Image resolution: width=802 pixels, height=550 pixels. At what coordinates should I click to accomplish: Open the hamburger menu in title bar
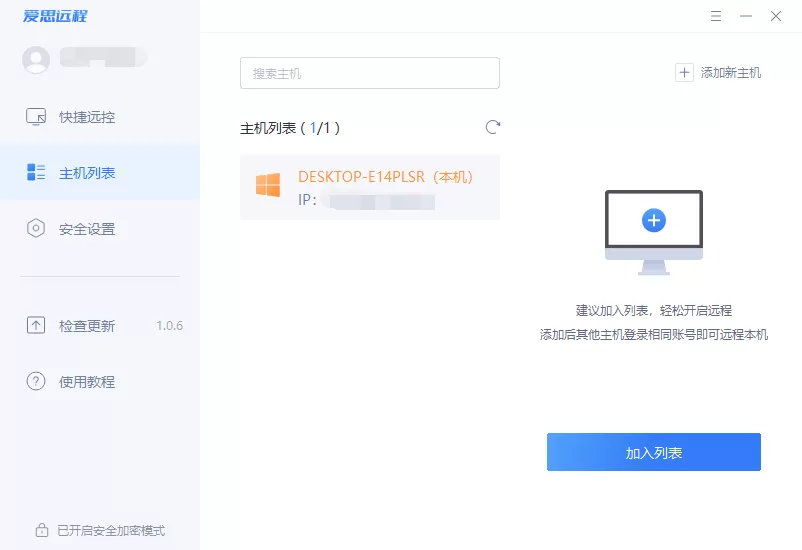(716, 16)
